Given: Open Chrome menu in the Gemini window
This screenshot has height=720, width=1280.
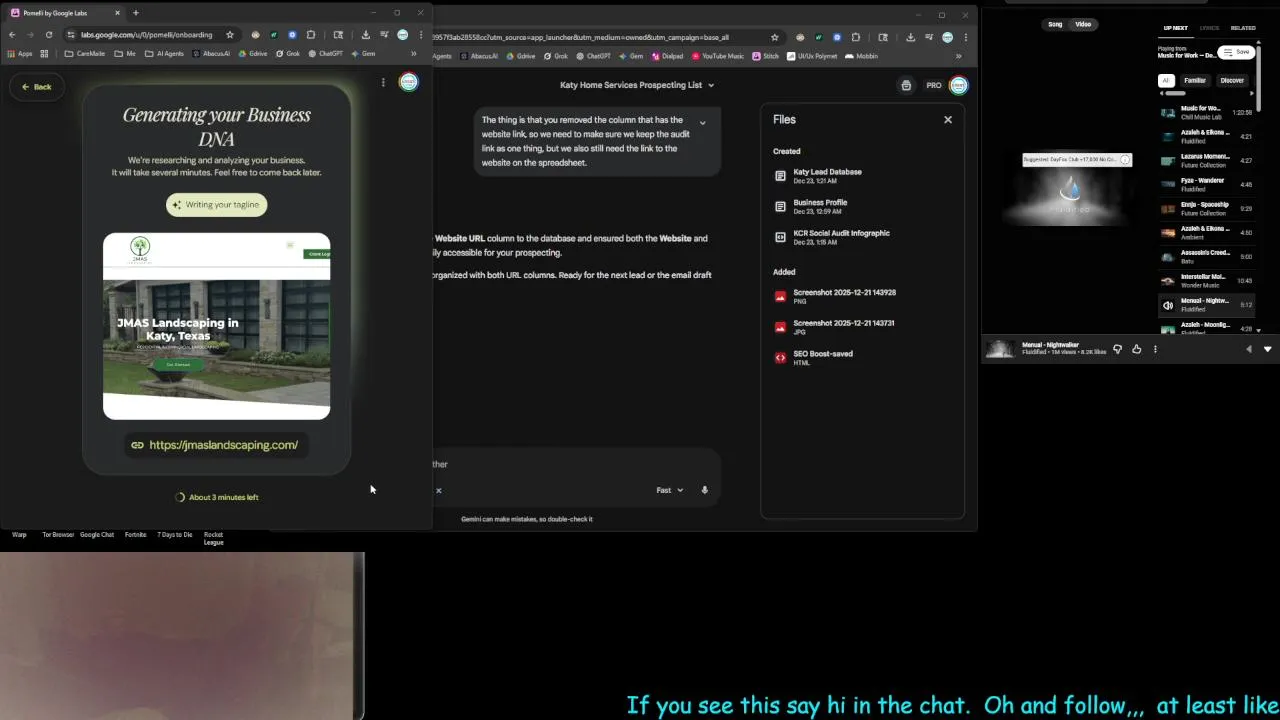Looking at the screenshot, I should tap(965, 37).
